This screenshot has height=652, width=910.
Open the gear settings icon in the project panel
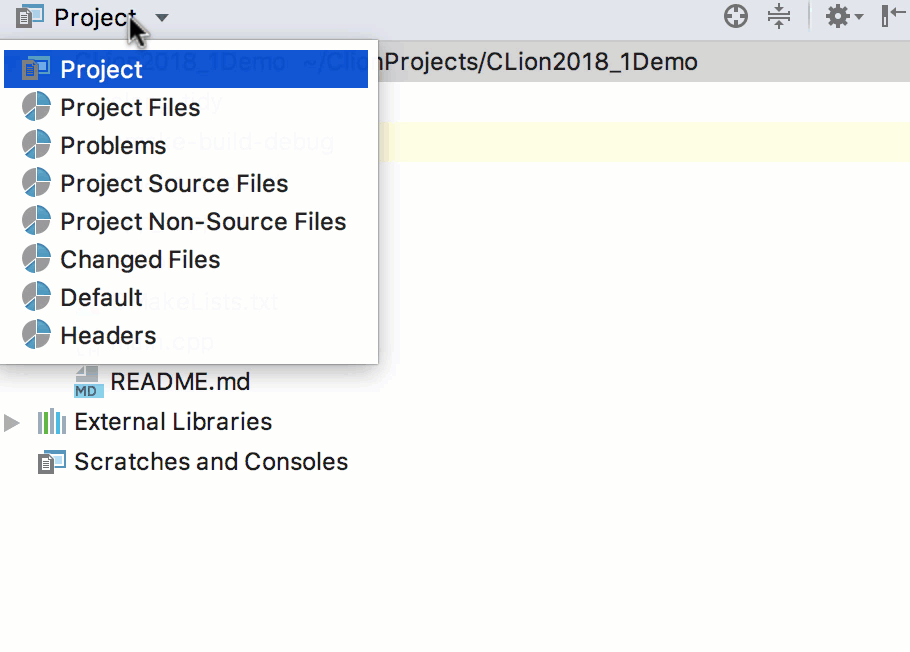coord(837,16)
